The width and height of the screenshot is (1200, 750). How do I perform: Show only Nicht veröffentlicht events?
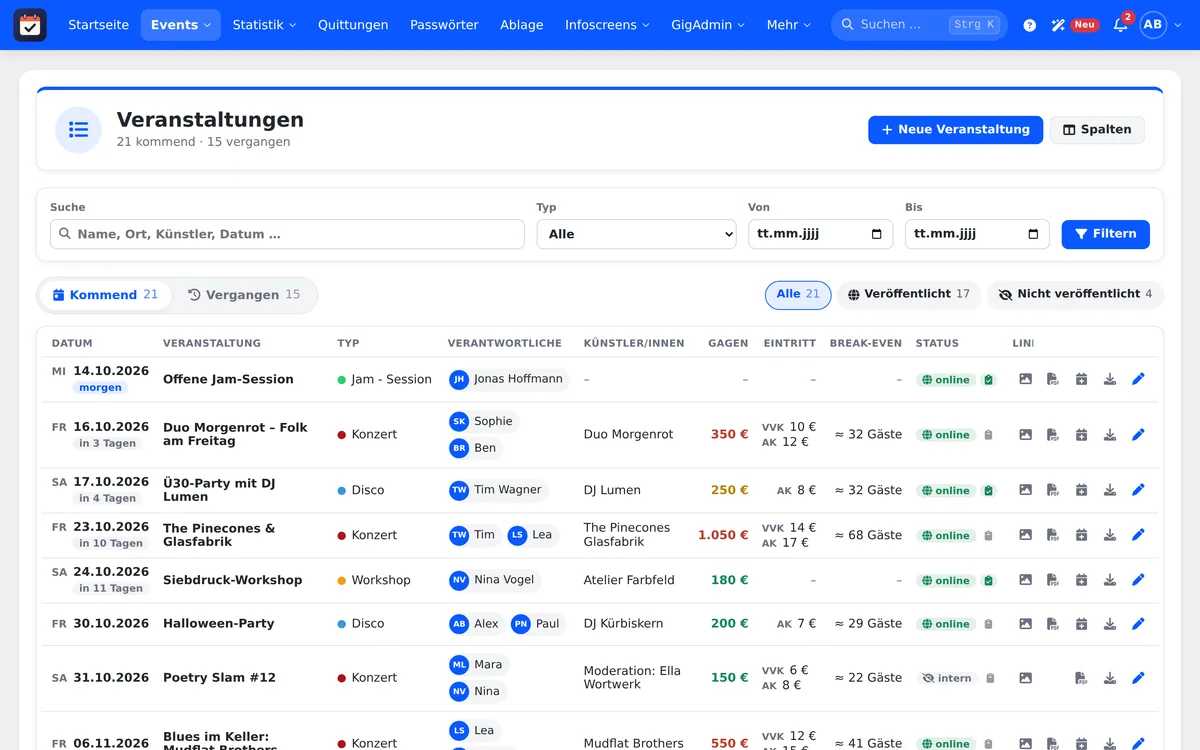(1076, 295)
